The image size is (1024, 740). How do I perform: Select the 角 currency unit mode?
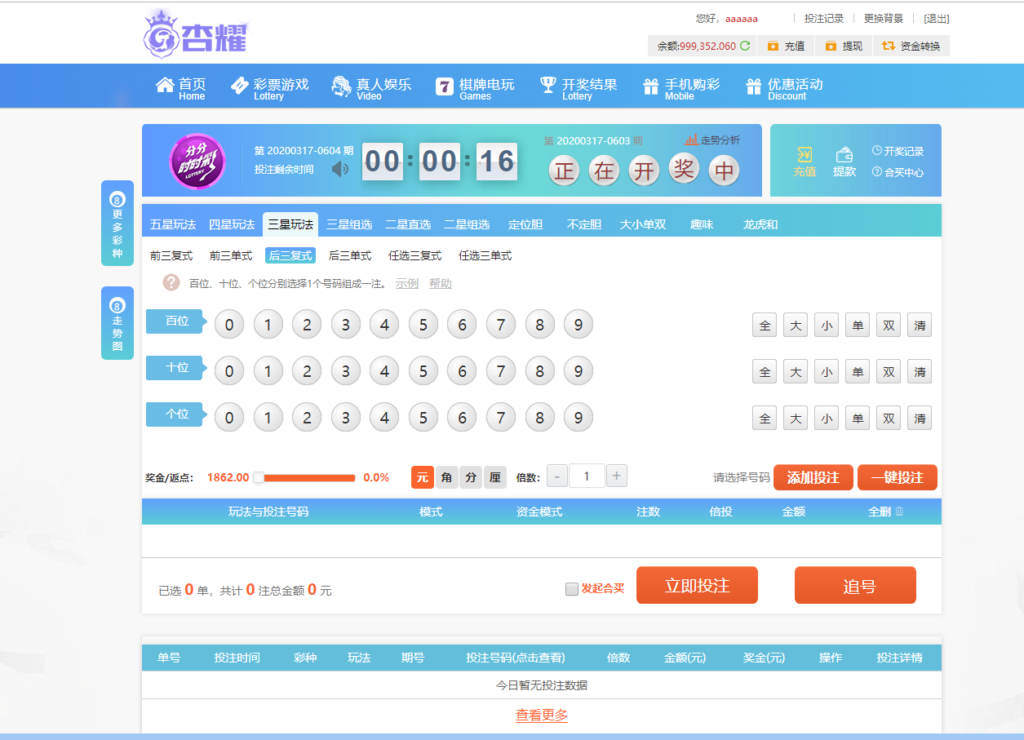447,477
